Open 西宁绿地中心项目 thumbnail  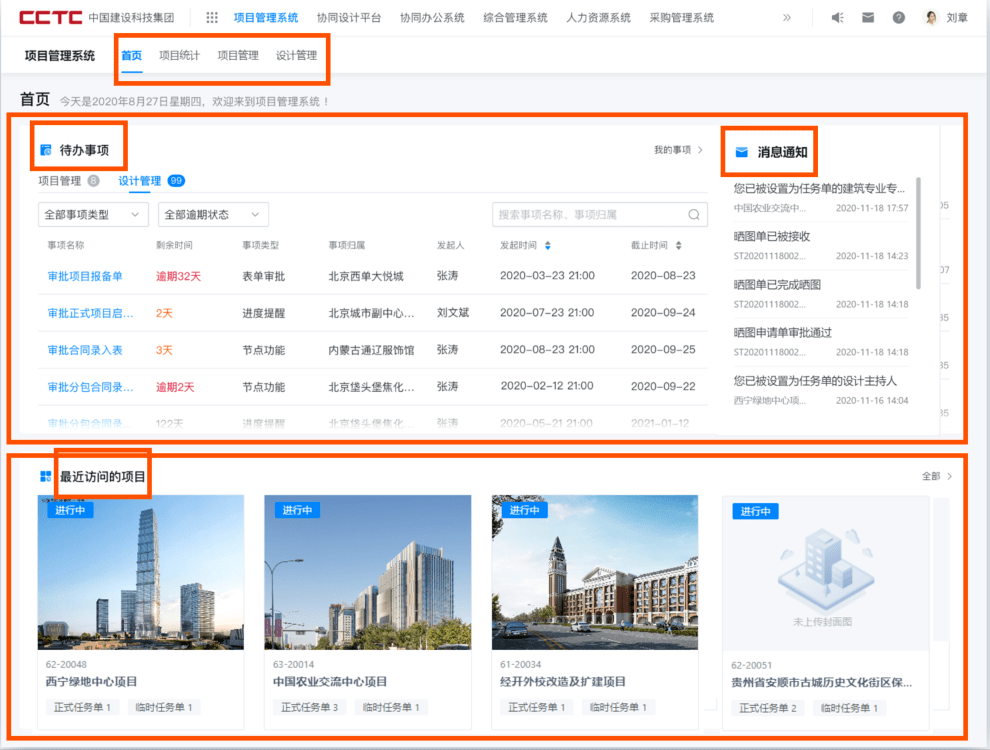pos(141,572)
